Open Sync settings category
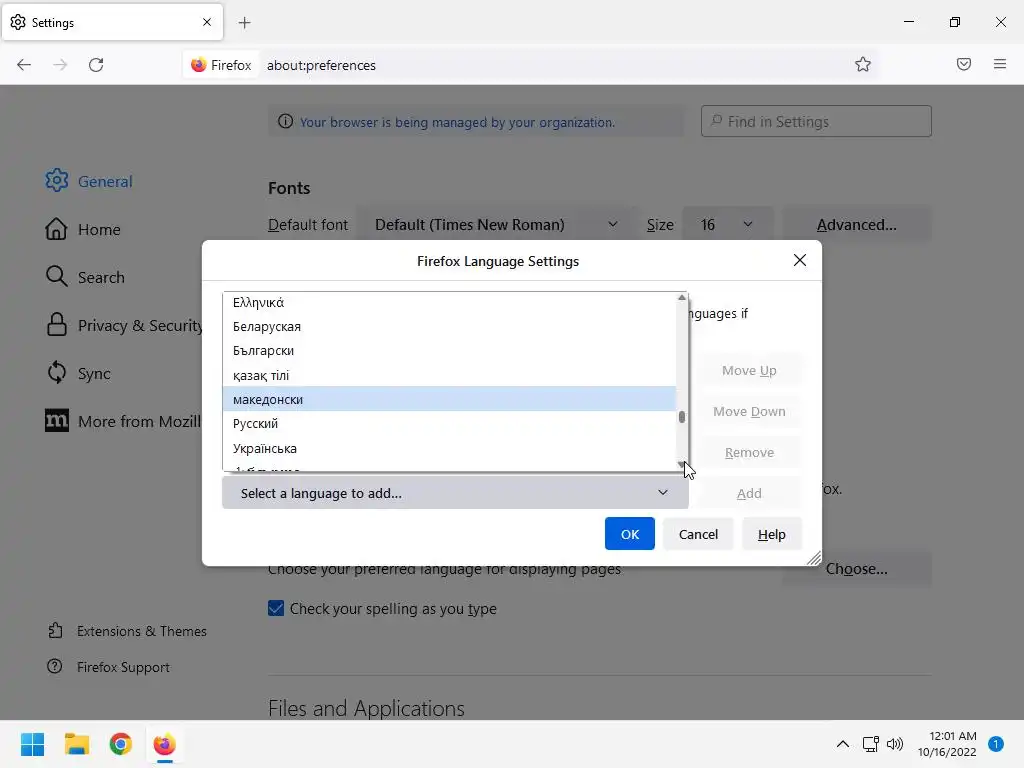Image resolution: width=1024 pixels, height=768 pixels. (78, 373)
